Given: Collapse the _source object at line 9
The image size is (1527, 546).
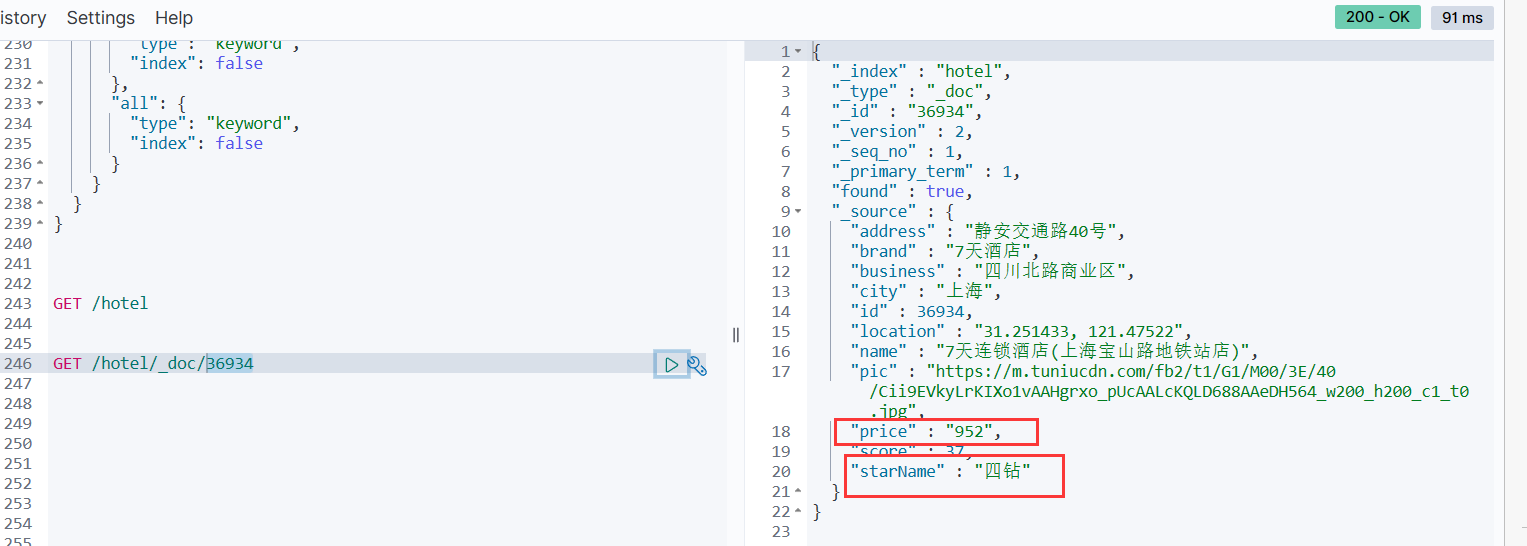Looking at the screenshot, I should tap(798, 211).
